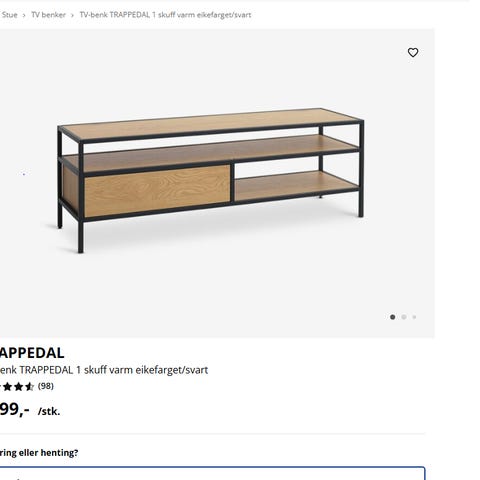480x480 pixels.
Task: Jump to third image via last dot
Action: click(414, 317)
